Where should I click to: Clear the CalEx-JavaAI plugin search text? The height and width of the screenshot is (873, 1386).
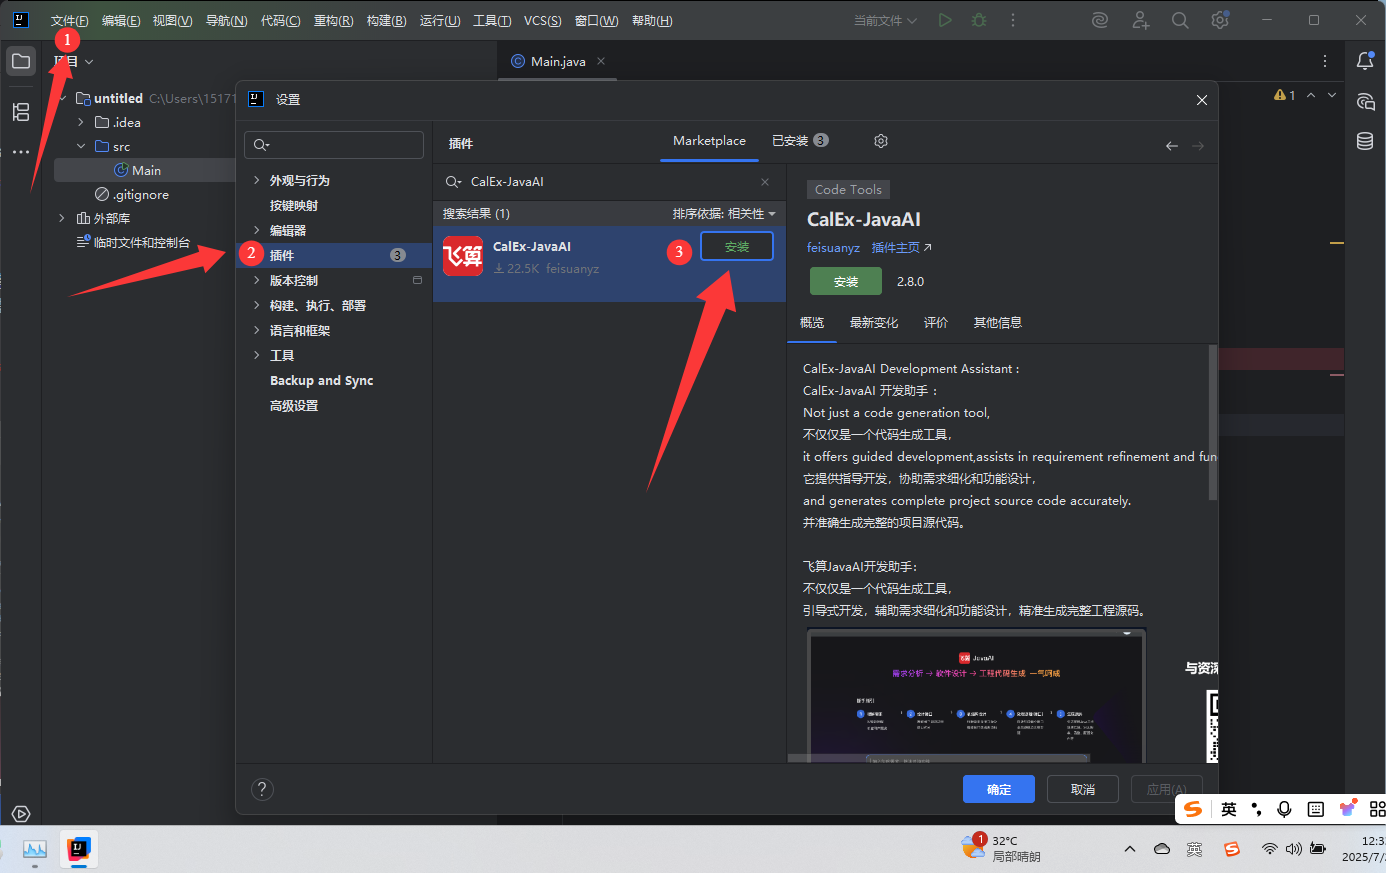[765, 182]
